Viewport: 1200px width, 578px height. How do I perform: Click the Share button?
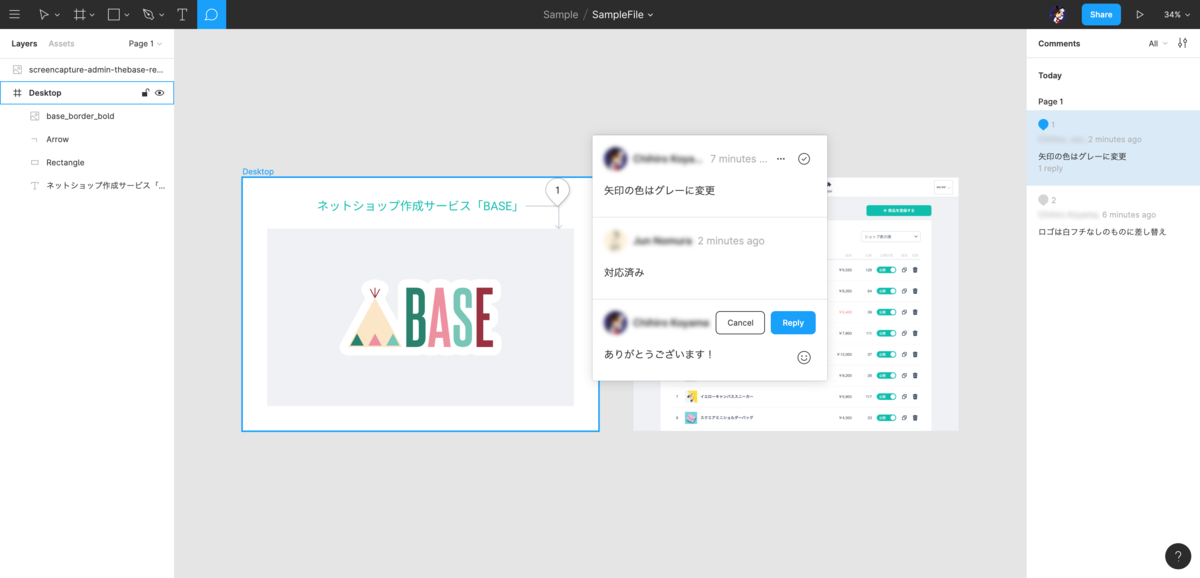1101,14
